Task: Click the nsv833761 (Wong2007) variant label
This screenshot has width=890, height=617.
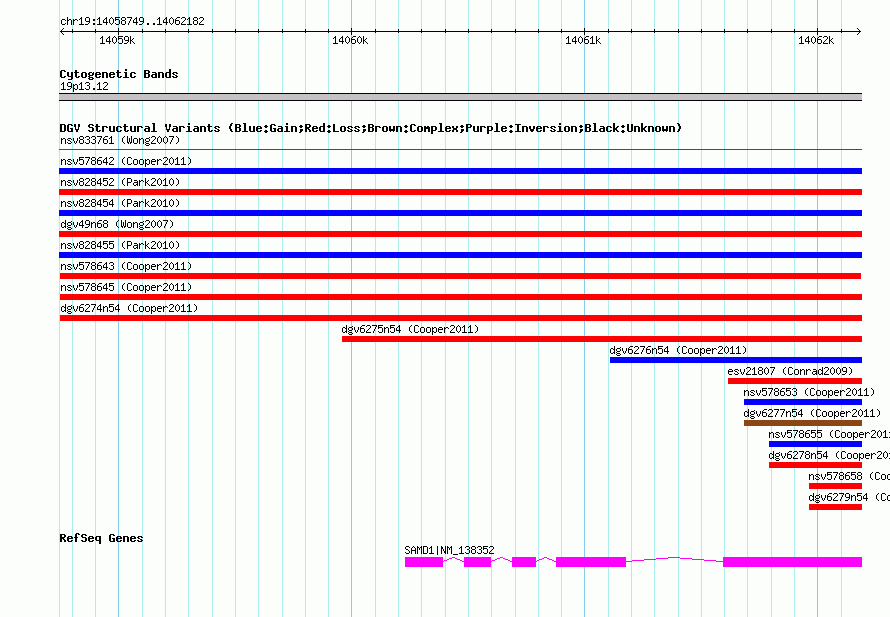Action: point(120,140)
